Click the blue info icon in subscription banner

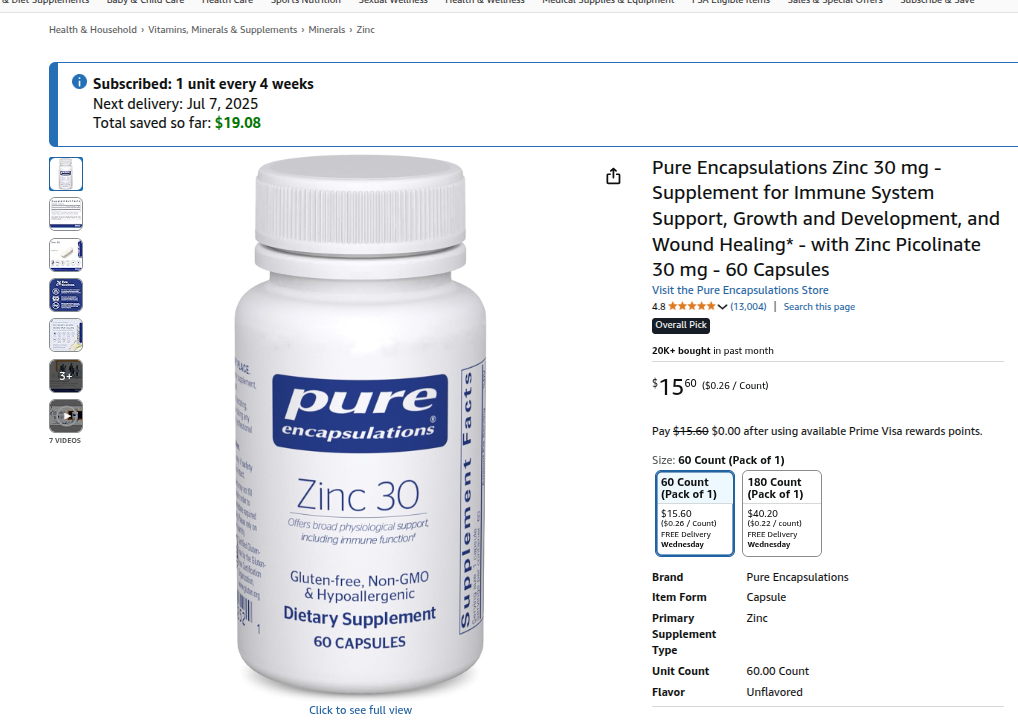(x=79, y=82)
